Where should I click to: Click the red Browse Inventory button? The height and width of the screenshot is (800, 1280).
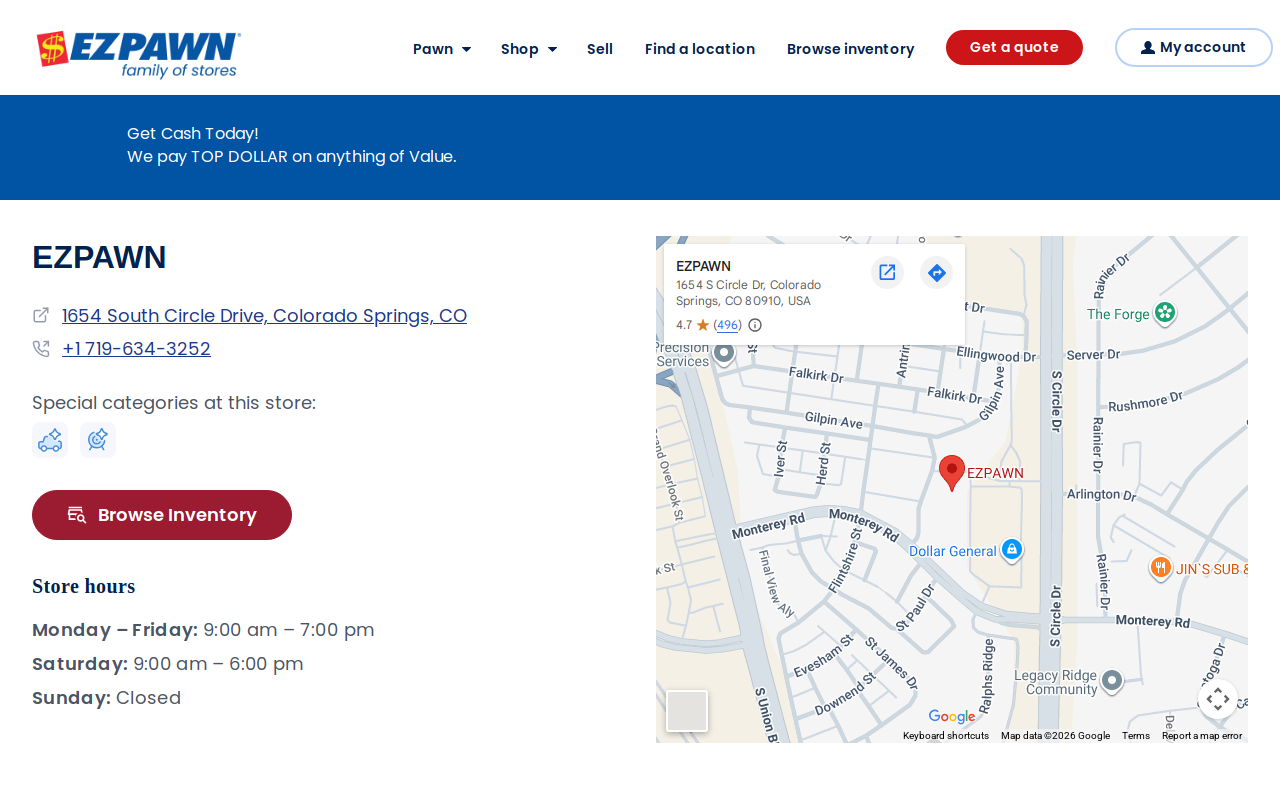point(162,515)
